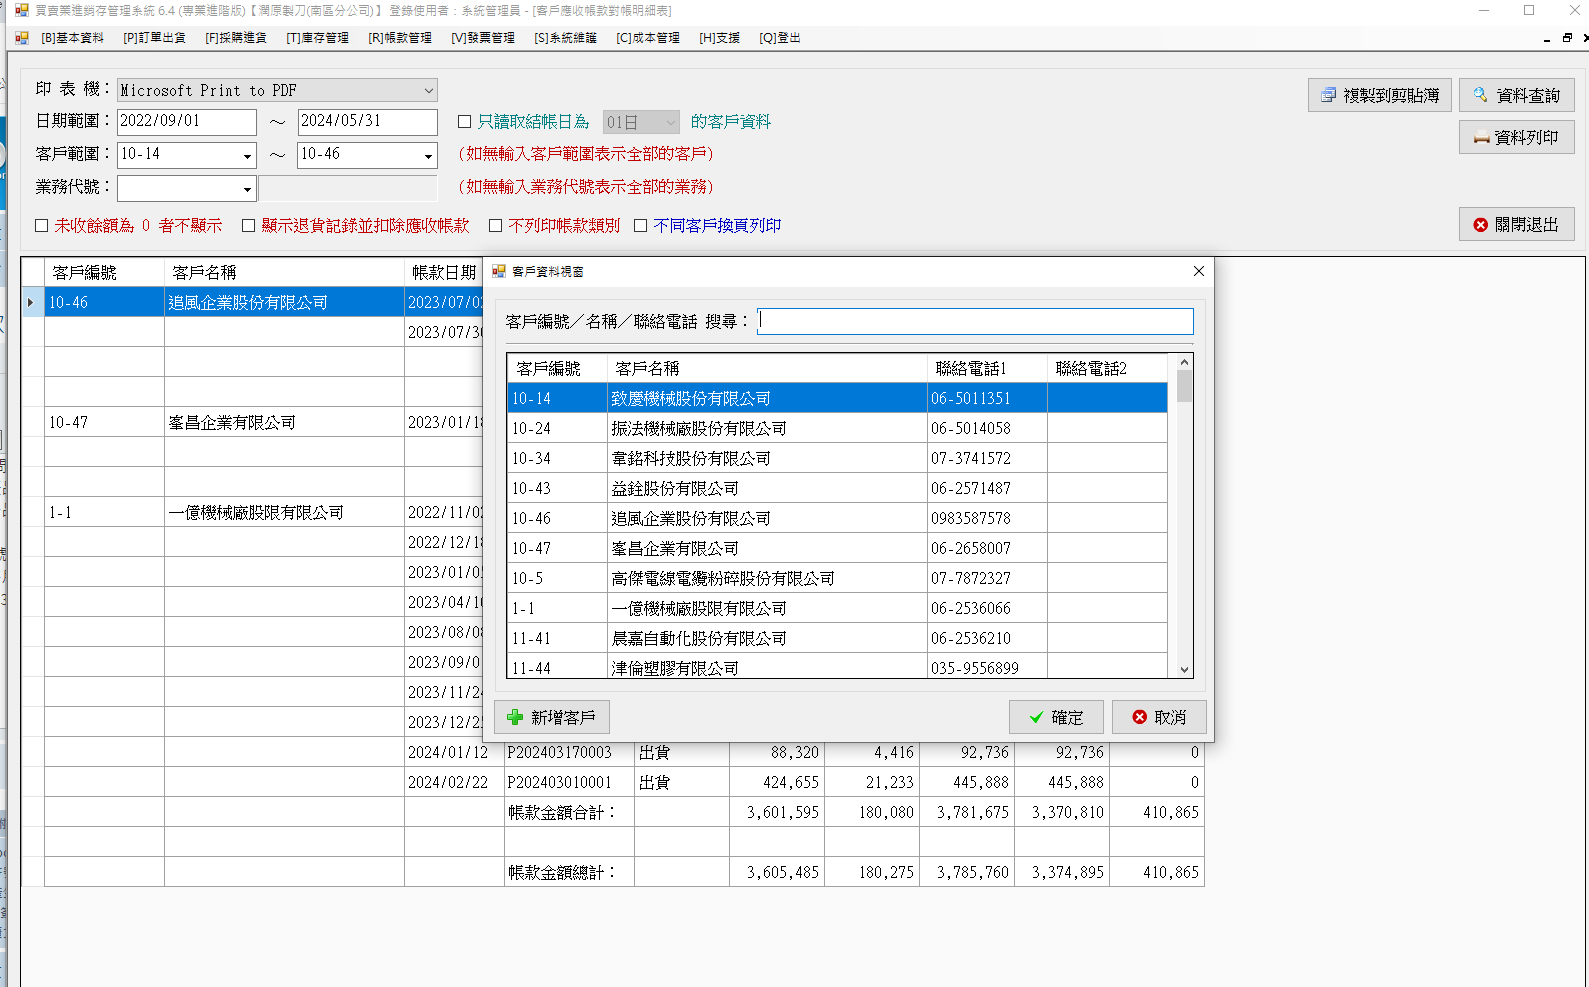Toggle 未收餘額為 0 者不顯示 checkbox
1589x987 pixels.
tap(41, 226)
